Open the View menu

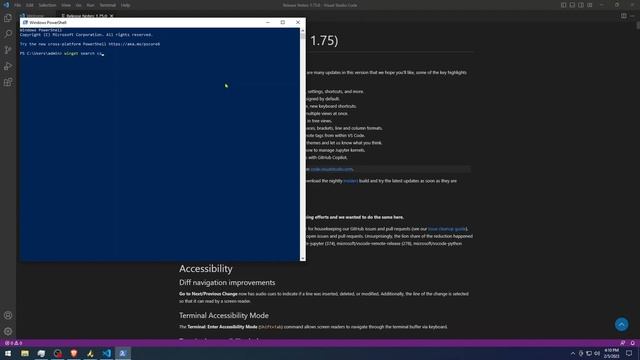pyautogui.click(x=66, y=5)
